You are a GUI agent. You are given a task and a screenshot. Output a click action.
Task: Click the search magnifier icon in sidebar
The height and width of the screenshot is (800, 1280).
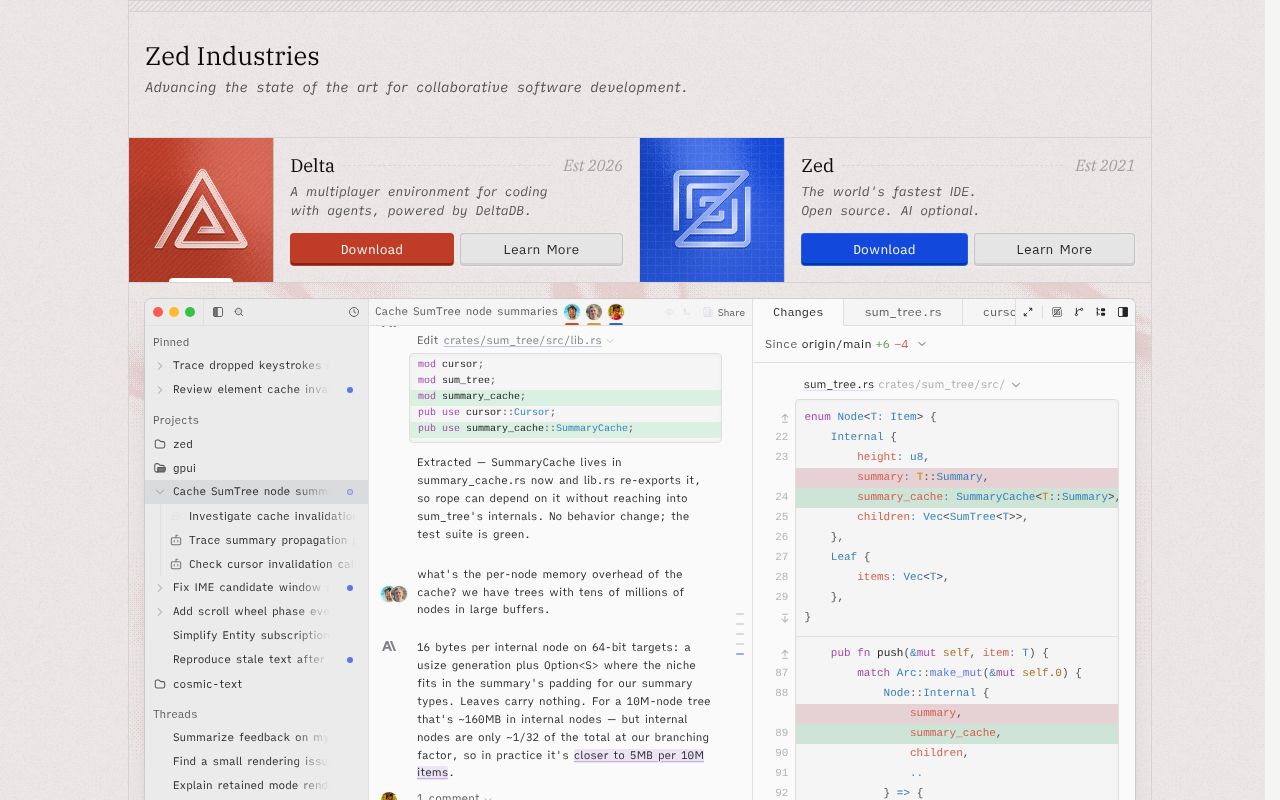pyautogui.click(x=239, y=312)
